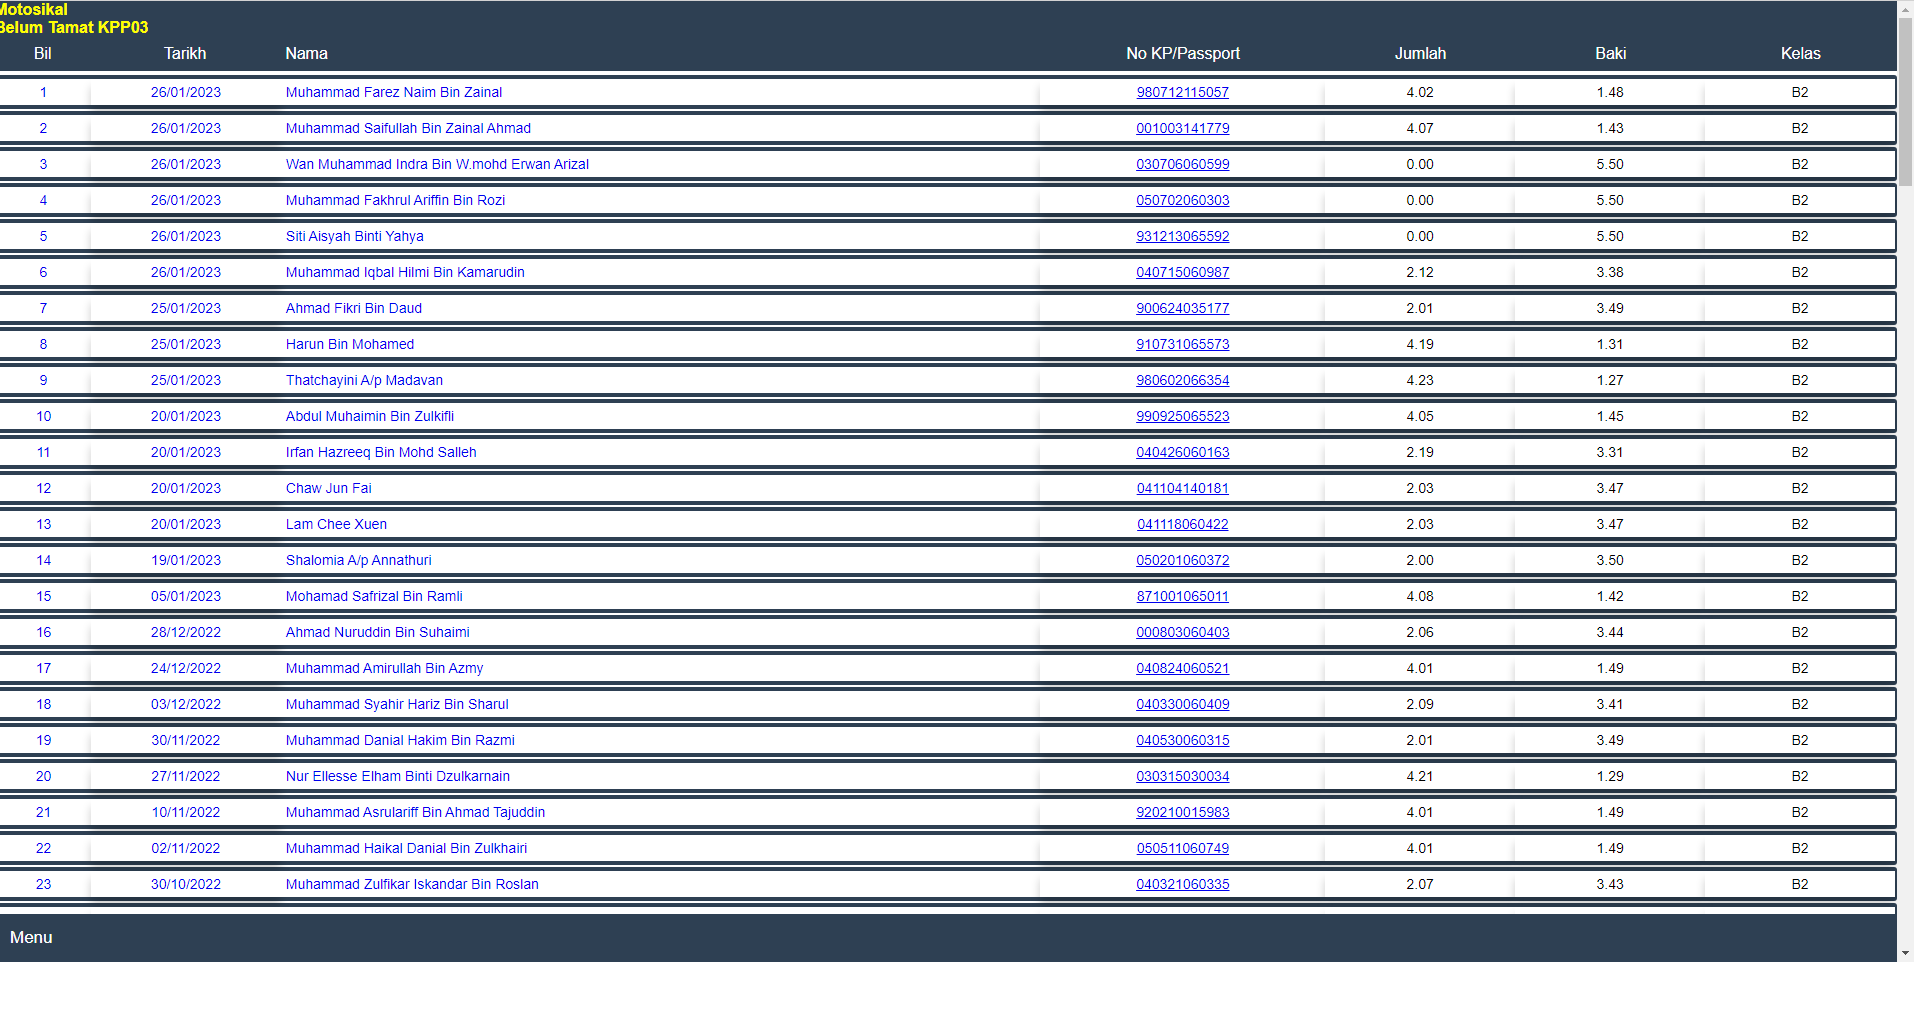Open the Menu at the bottom bar

point(31,937)
